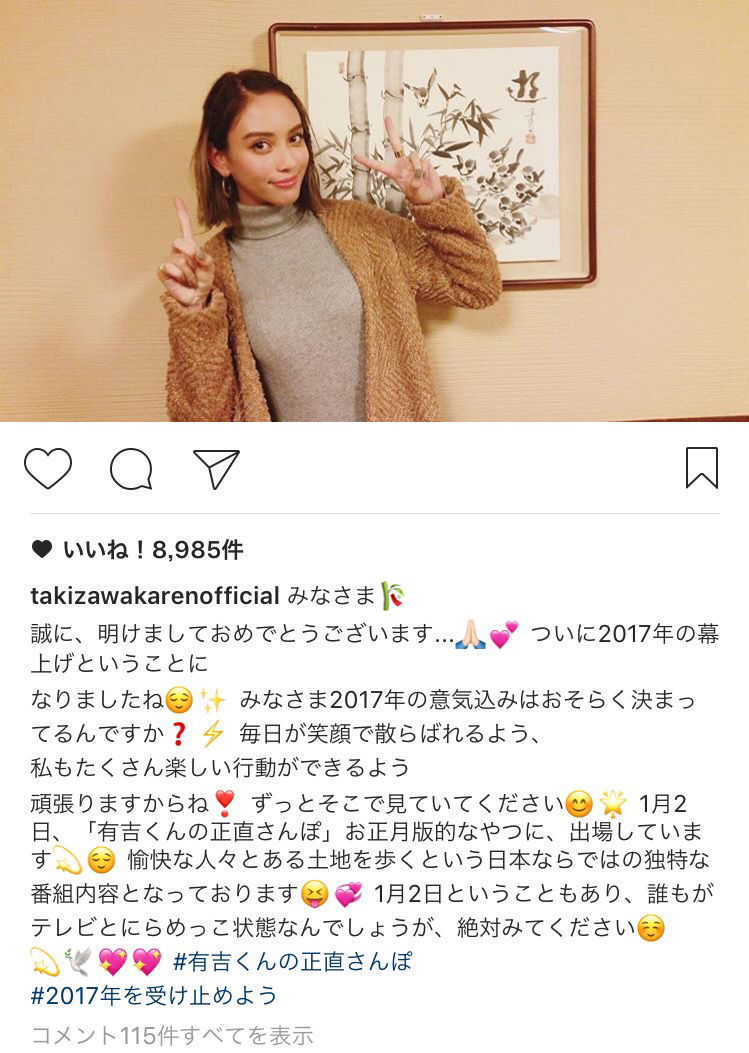Screen dimensions: 749x1053
Task: View the list of 8,985件 likes
Action: [x=153, y=549]
